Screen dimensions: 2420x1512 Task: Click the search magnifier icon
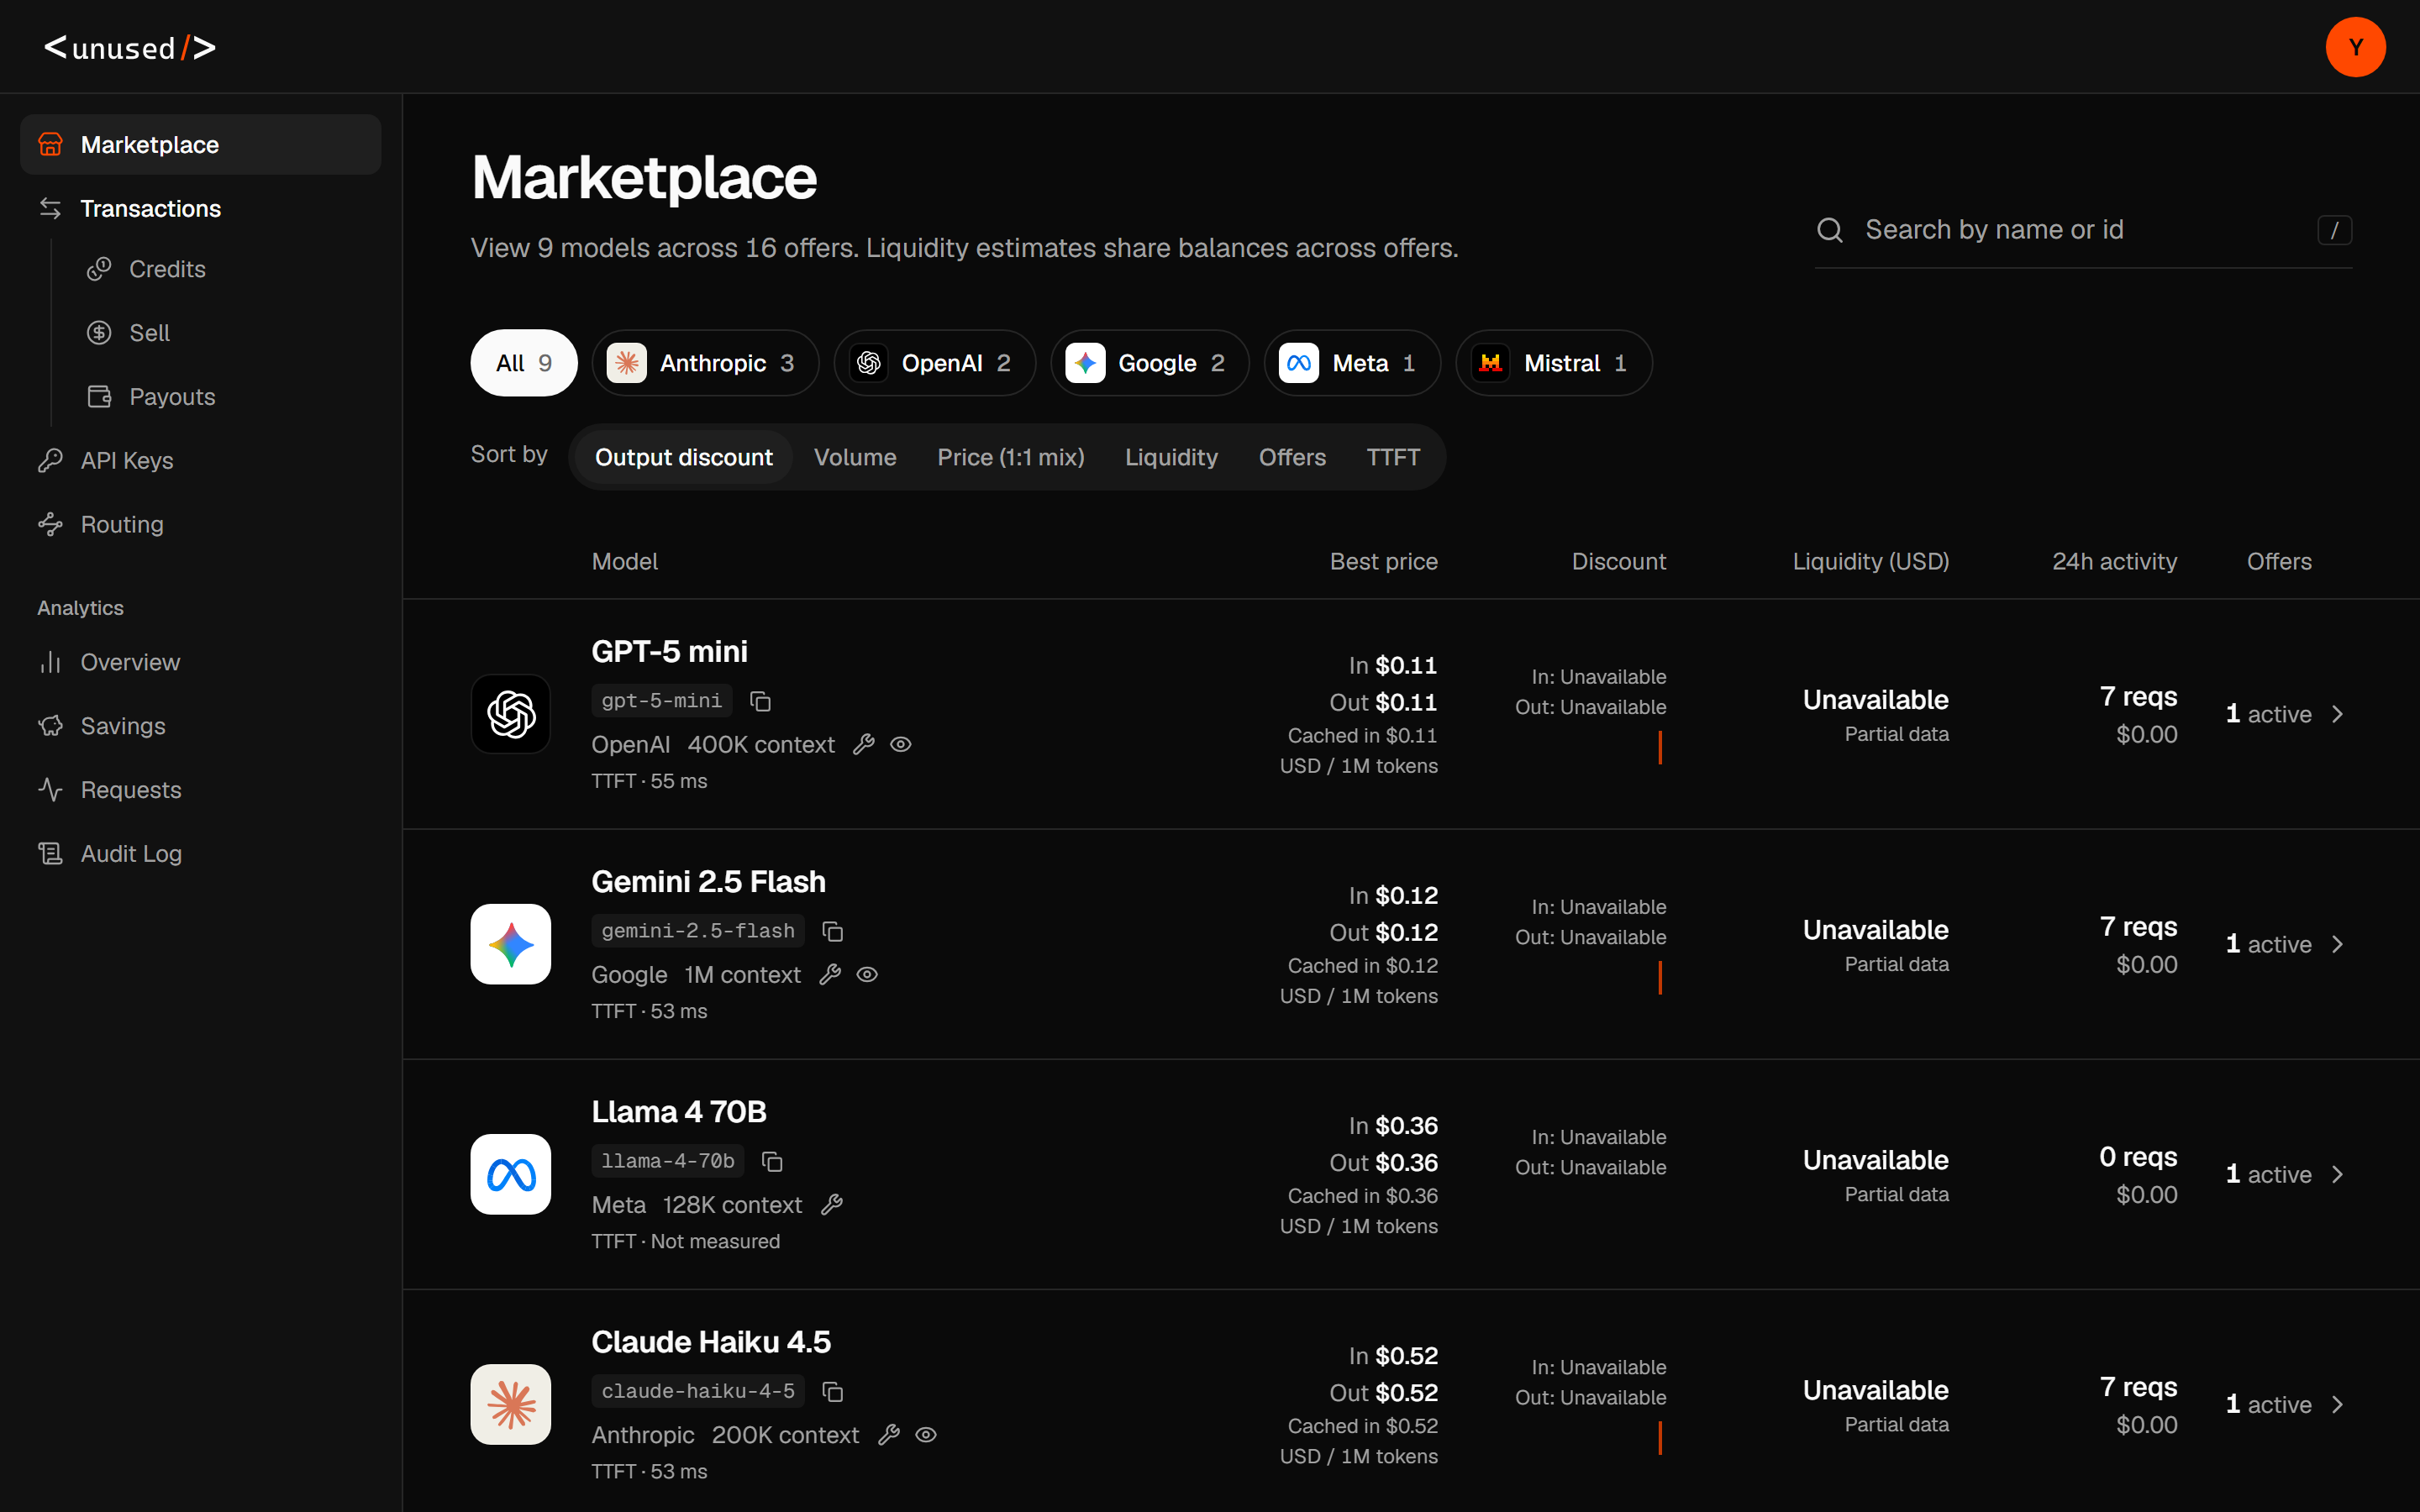coord(1830,230)
